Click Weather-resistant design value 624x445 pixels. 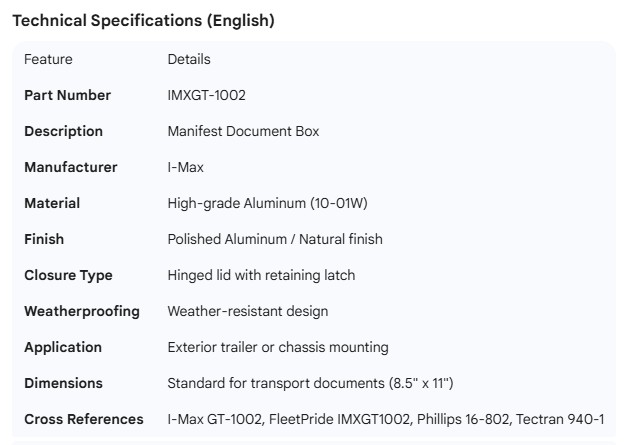click(247, 312)
